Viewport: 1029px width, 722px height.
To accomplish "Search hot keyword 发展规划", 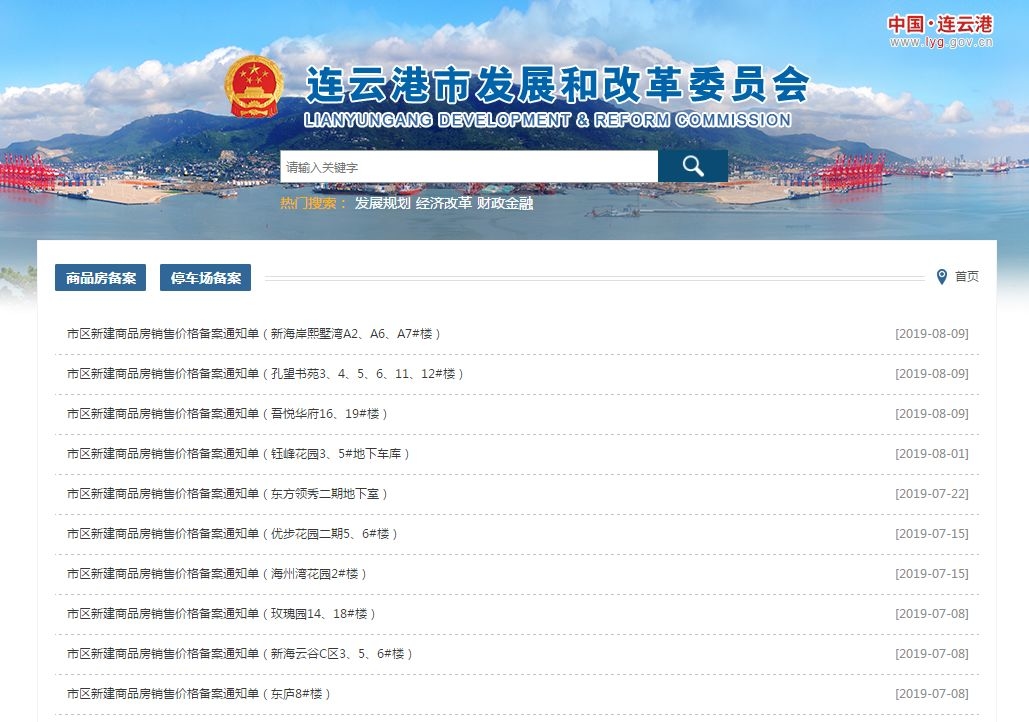I will pyautogui.click(x=383, y=203).
